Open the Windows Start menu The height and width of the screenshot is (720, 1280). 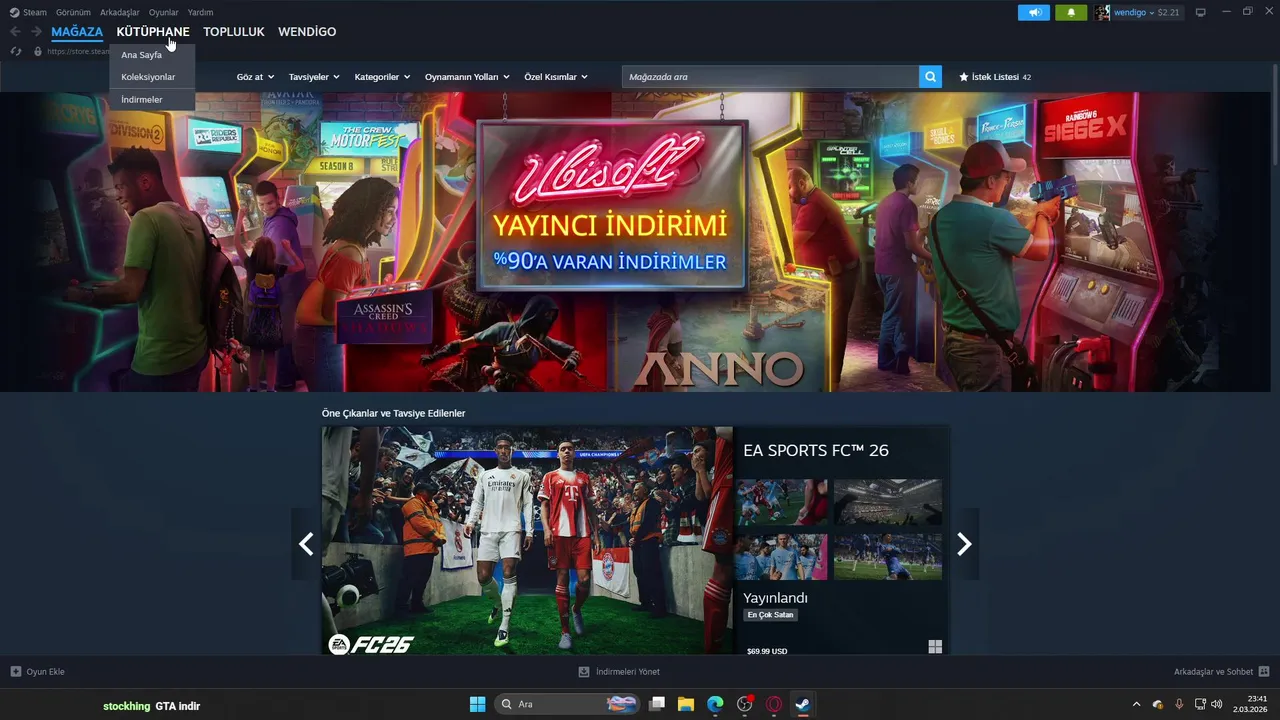coord(477,704)
